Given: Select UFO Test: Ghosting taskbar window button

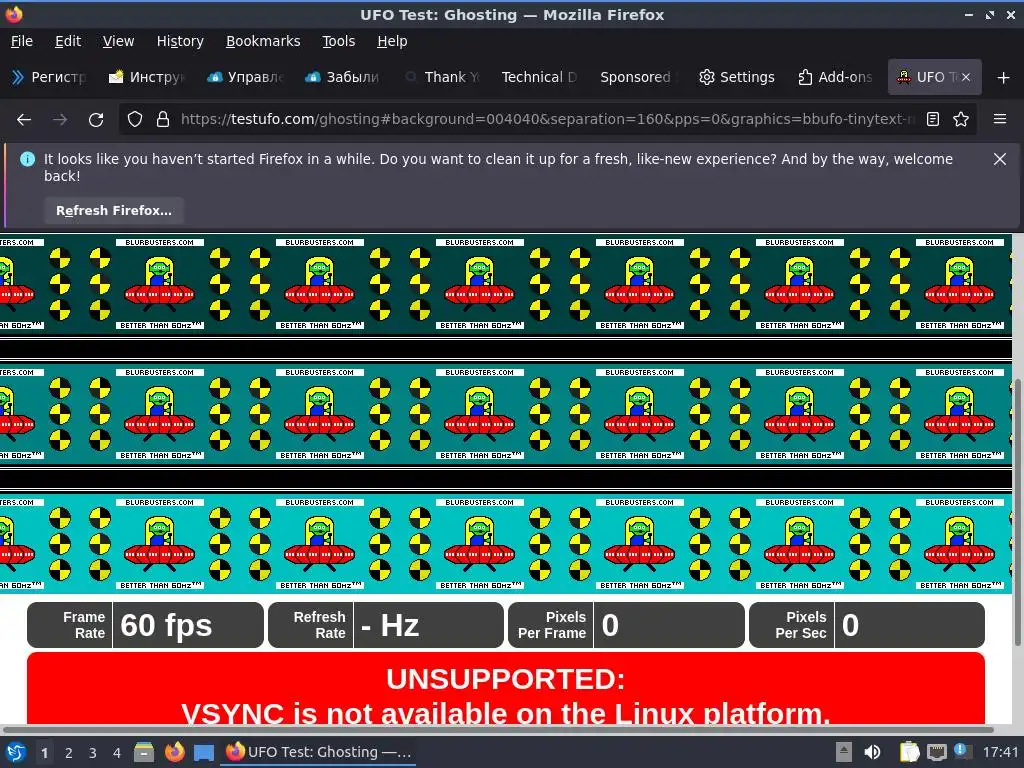Looking at the screenshot, I should (x=319, y=752).
